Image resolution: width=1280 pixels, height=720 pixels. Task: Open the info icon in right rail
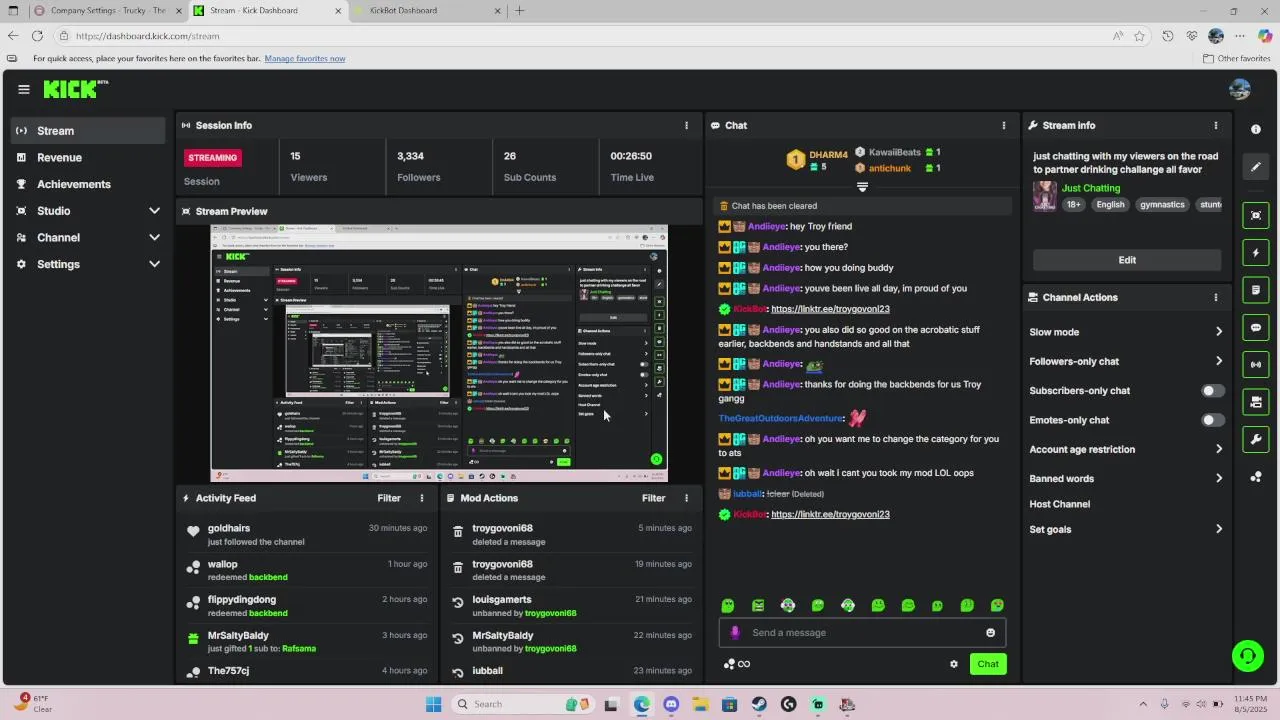[x=1256, y=130]
